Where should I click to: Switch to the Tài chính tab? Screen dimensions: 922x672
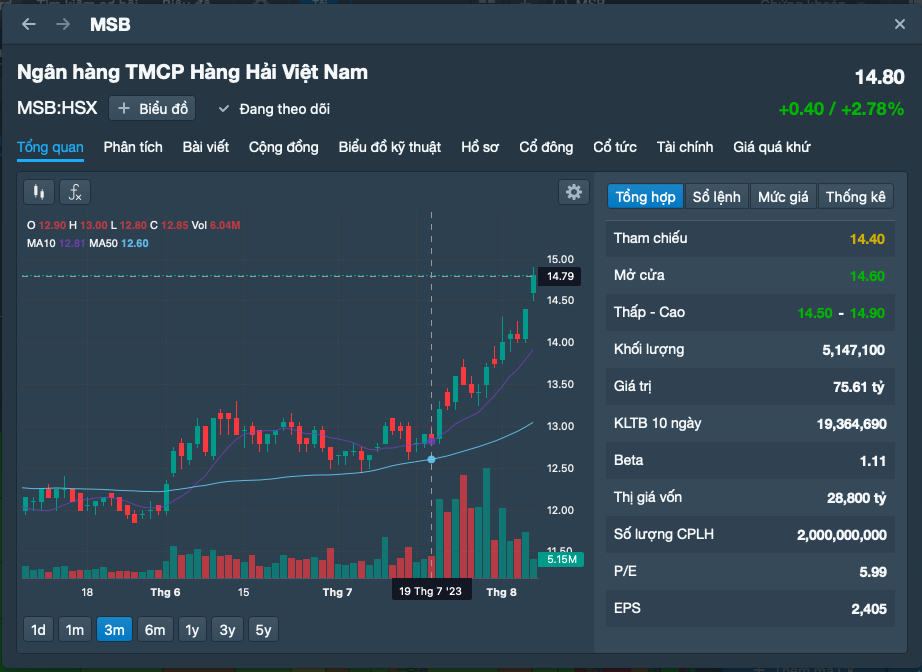pos(685,147)
